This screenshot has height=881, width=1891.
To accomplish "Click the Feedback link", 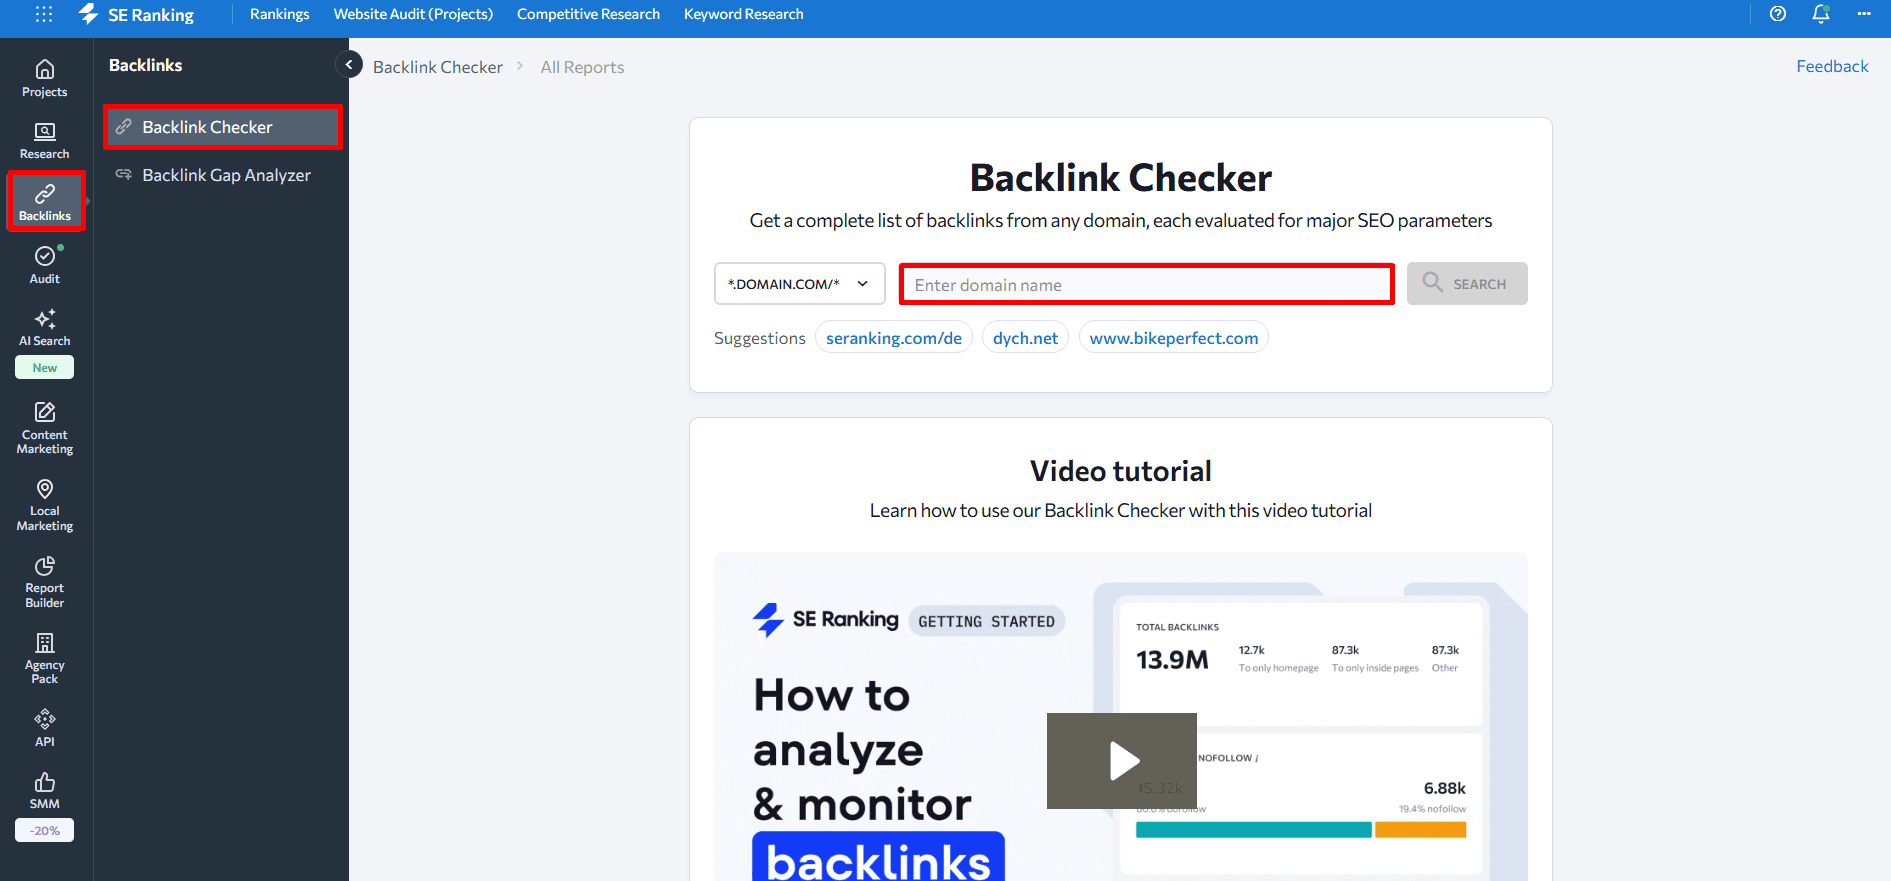I will coord(1832,66).
